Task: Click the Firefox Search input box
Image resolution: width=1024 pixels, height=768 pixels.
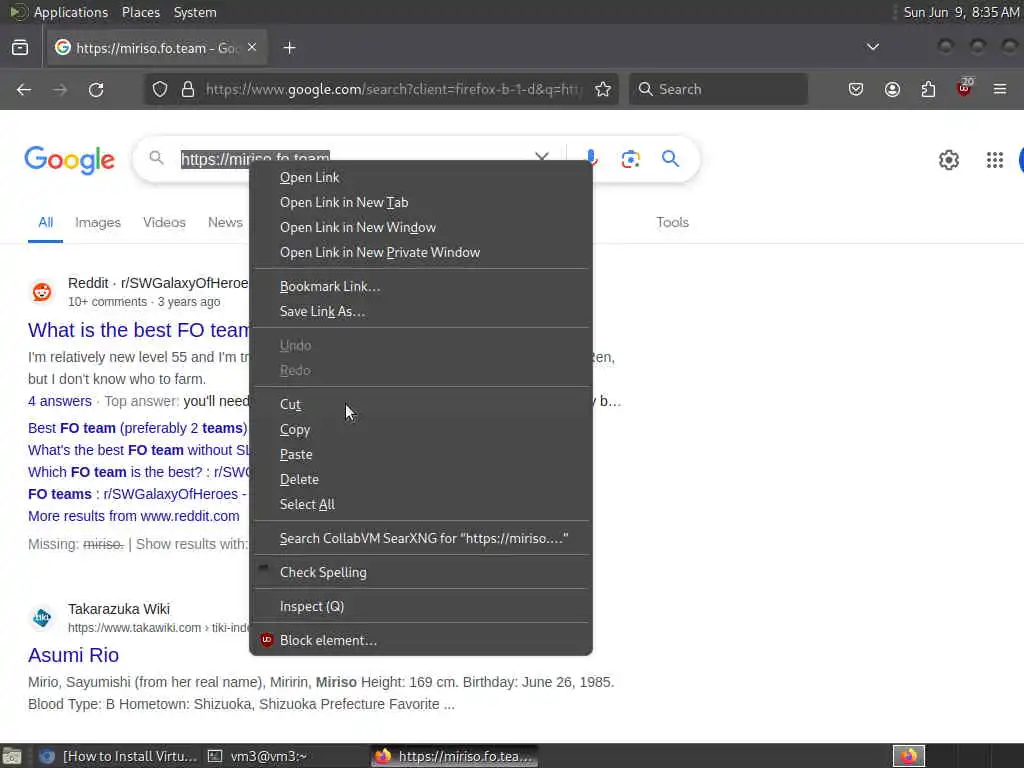Action: click(718, 89)
